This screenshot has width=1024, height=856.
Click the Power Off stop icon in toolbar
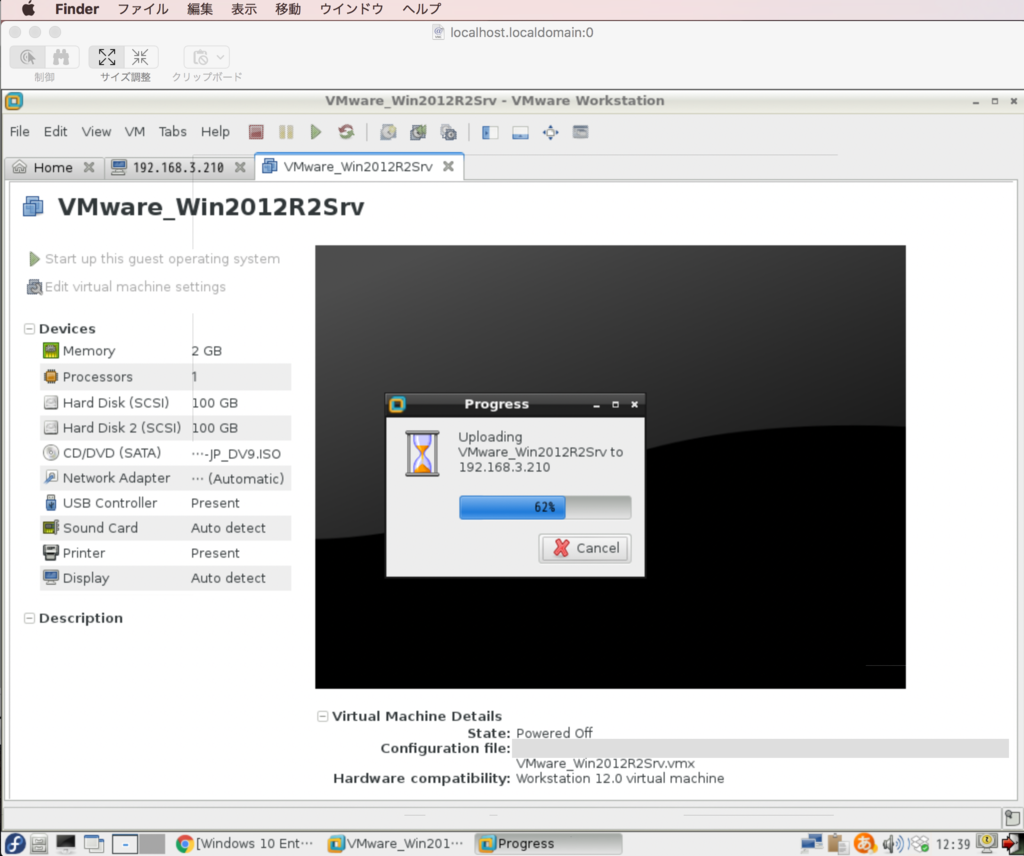256,133
